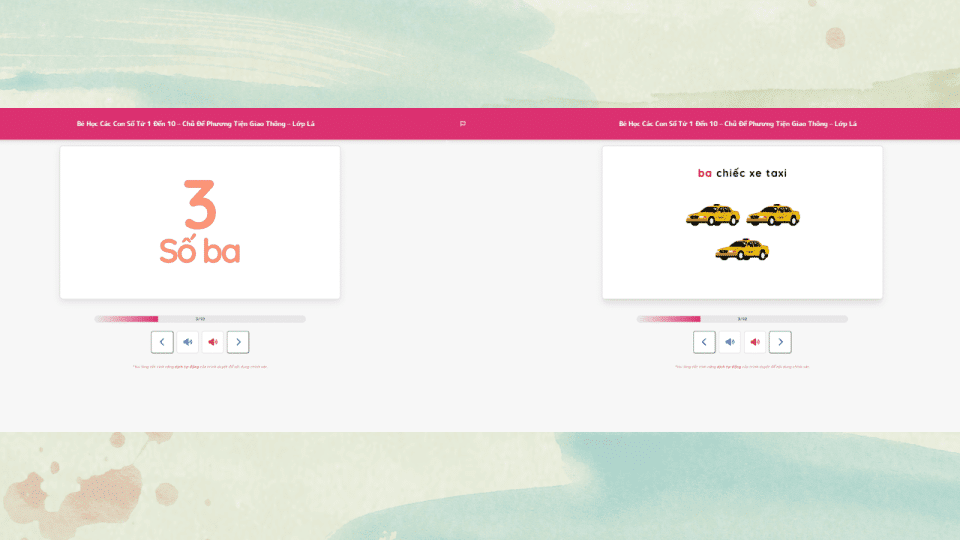Image resolution: width=960 pixels, height=540 pixels.
Task: Play red speaker audio below Số ba card
Action: (213, 342)
